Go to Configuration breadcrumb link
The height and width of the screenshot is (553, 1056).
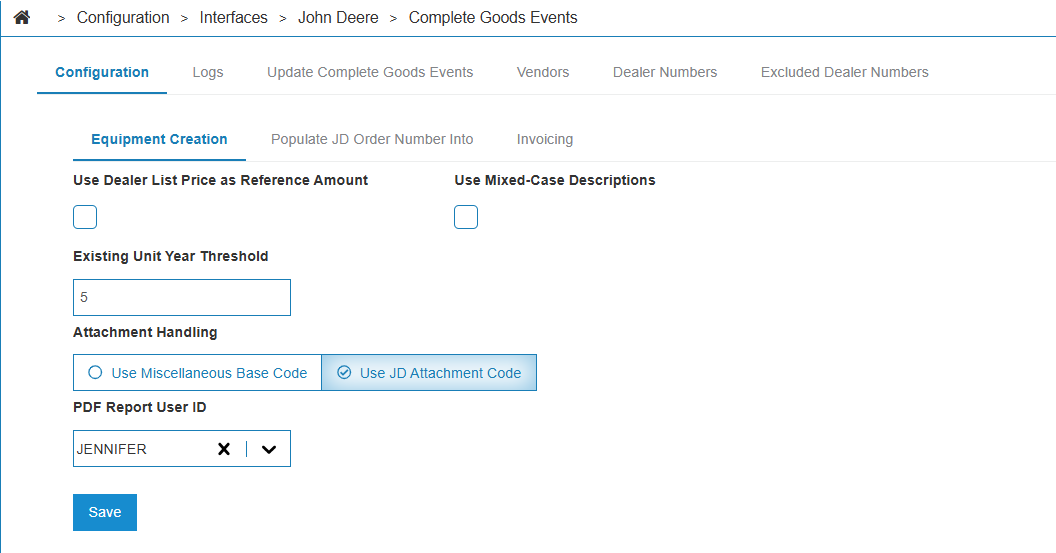point(123,18)
